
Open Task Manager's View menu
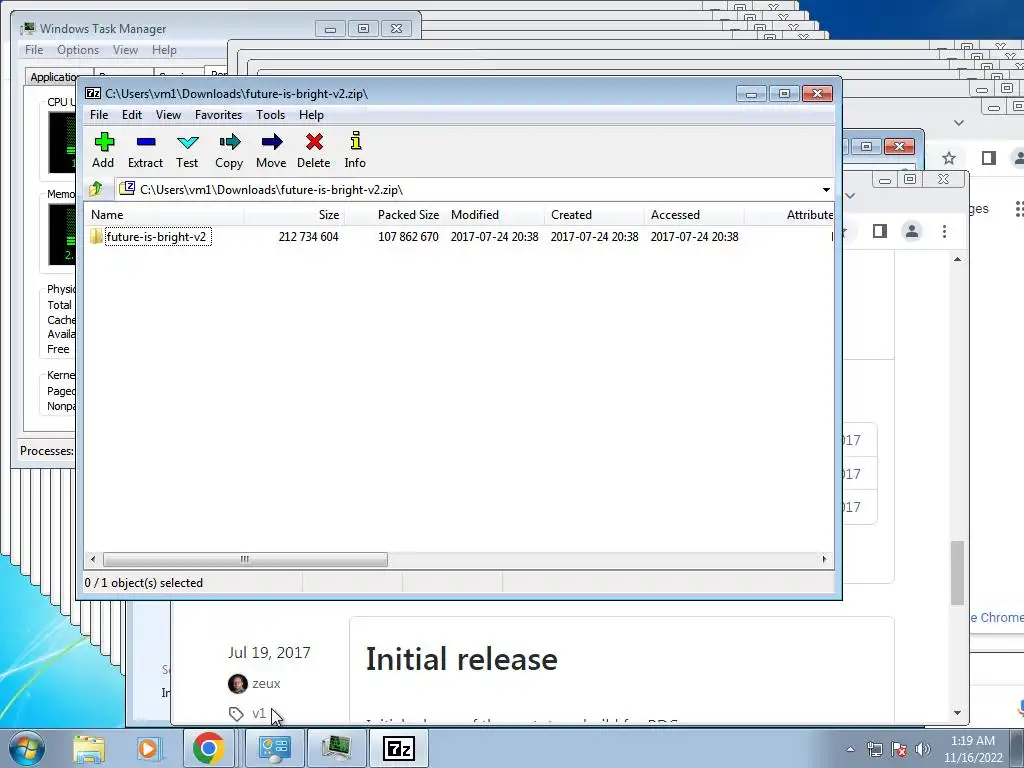click(x=125, y=50)
